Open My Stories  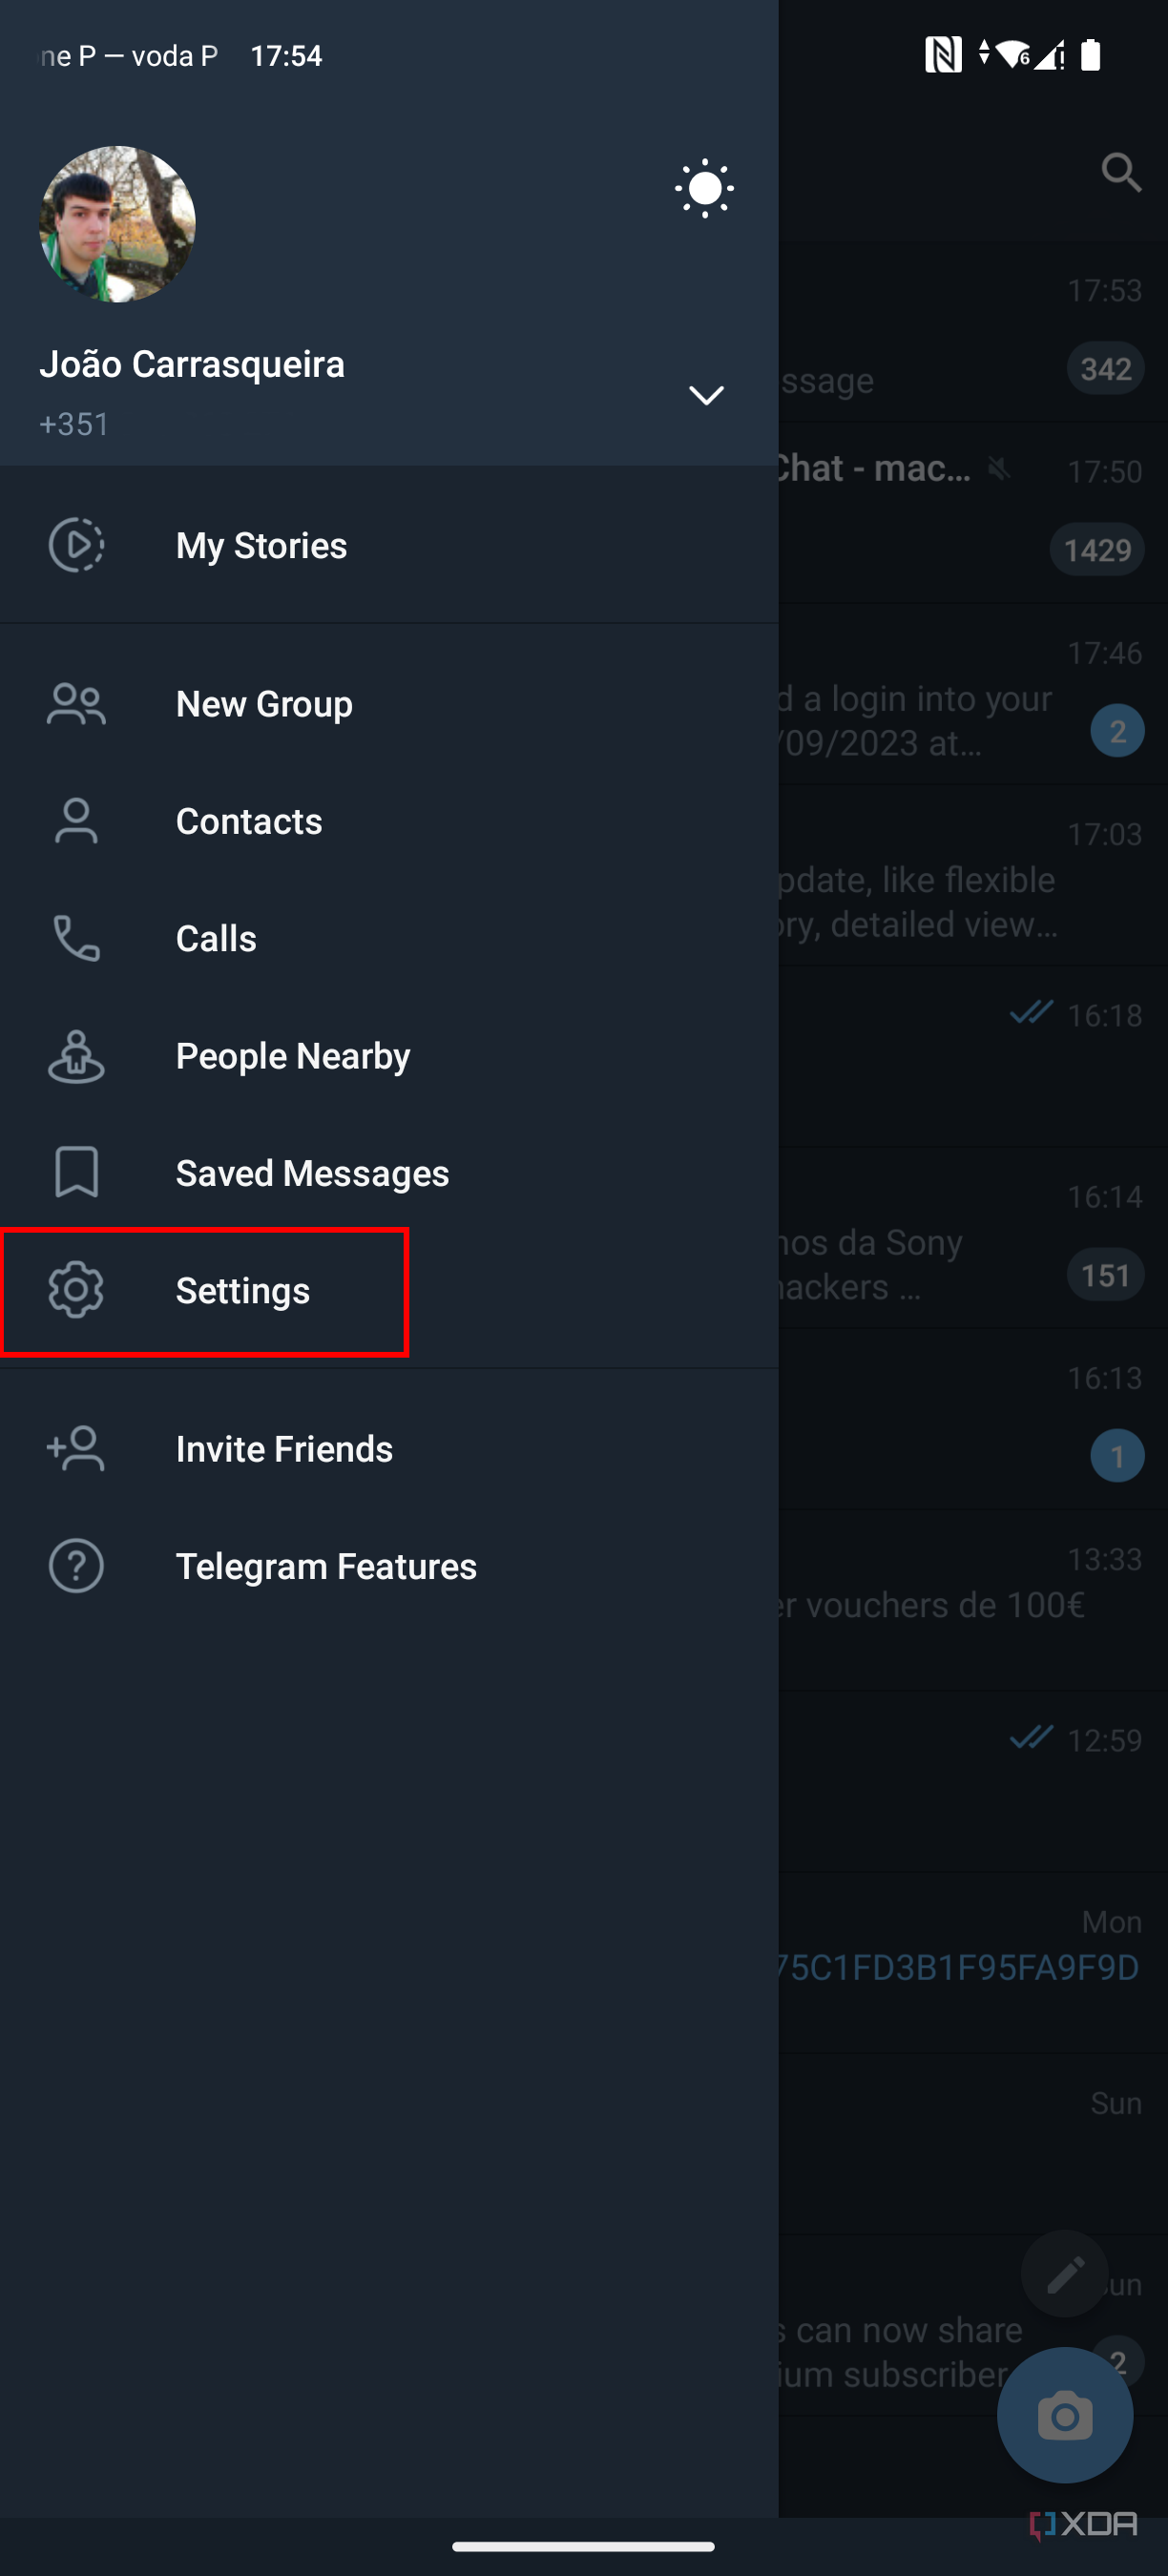click(x=260, y=545)
